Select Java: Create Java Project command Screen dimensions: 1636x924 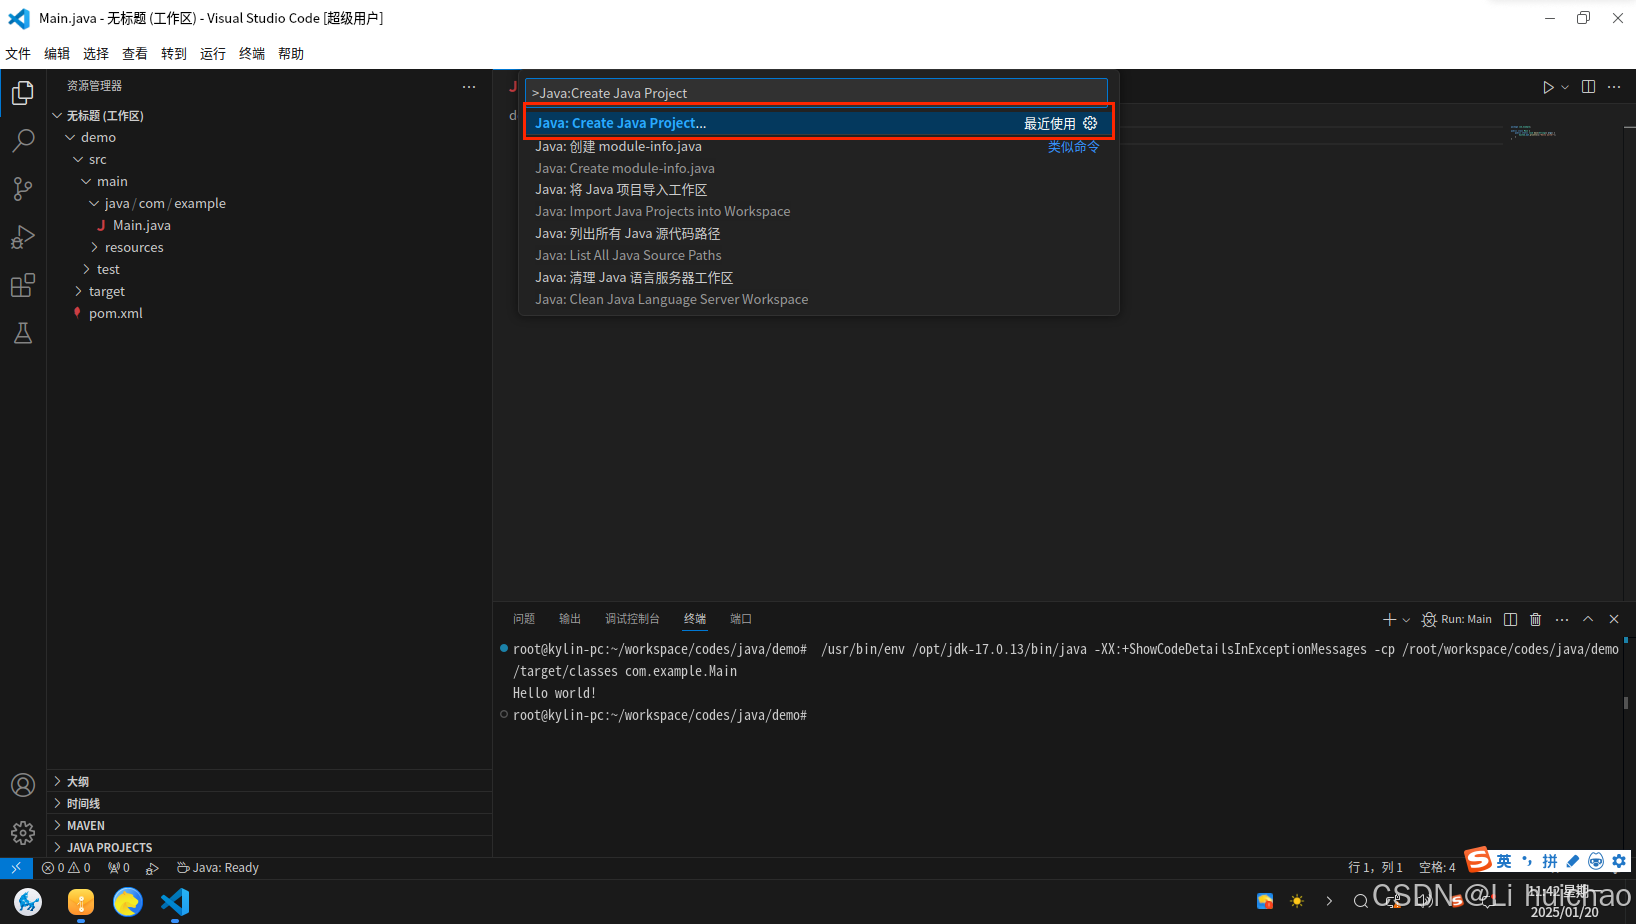click(818, 123)
